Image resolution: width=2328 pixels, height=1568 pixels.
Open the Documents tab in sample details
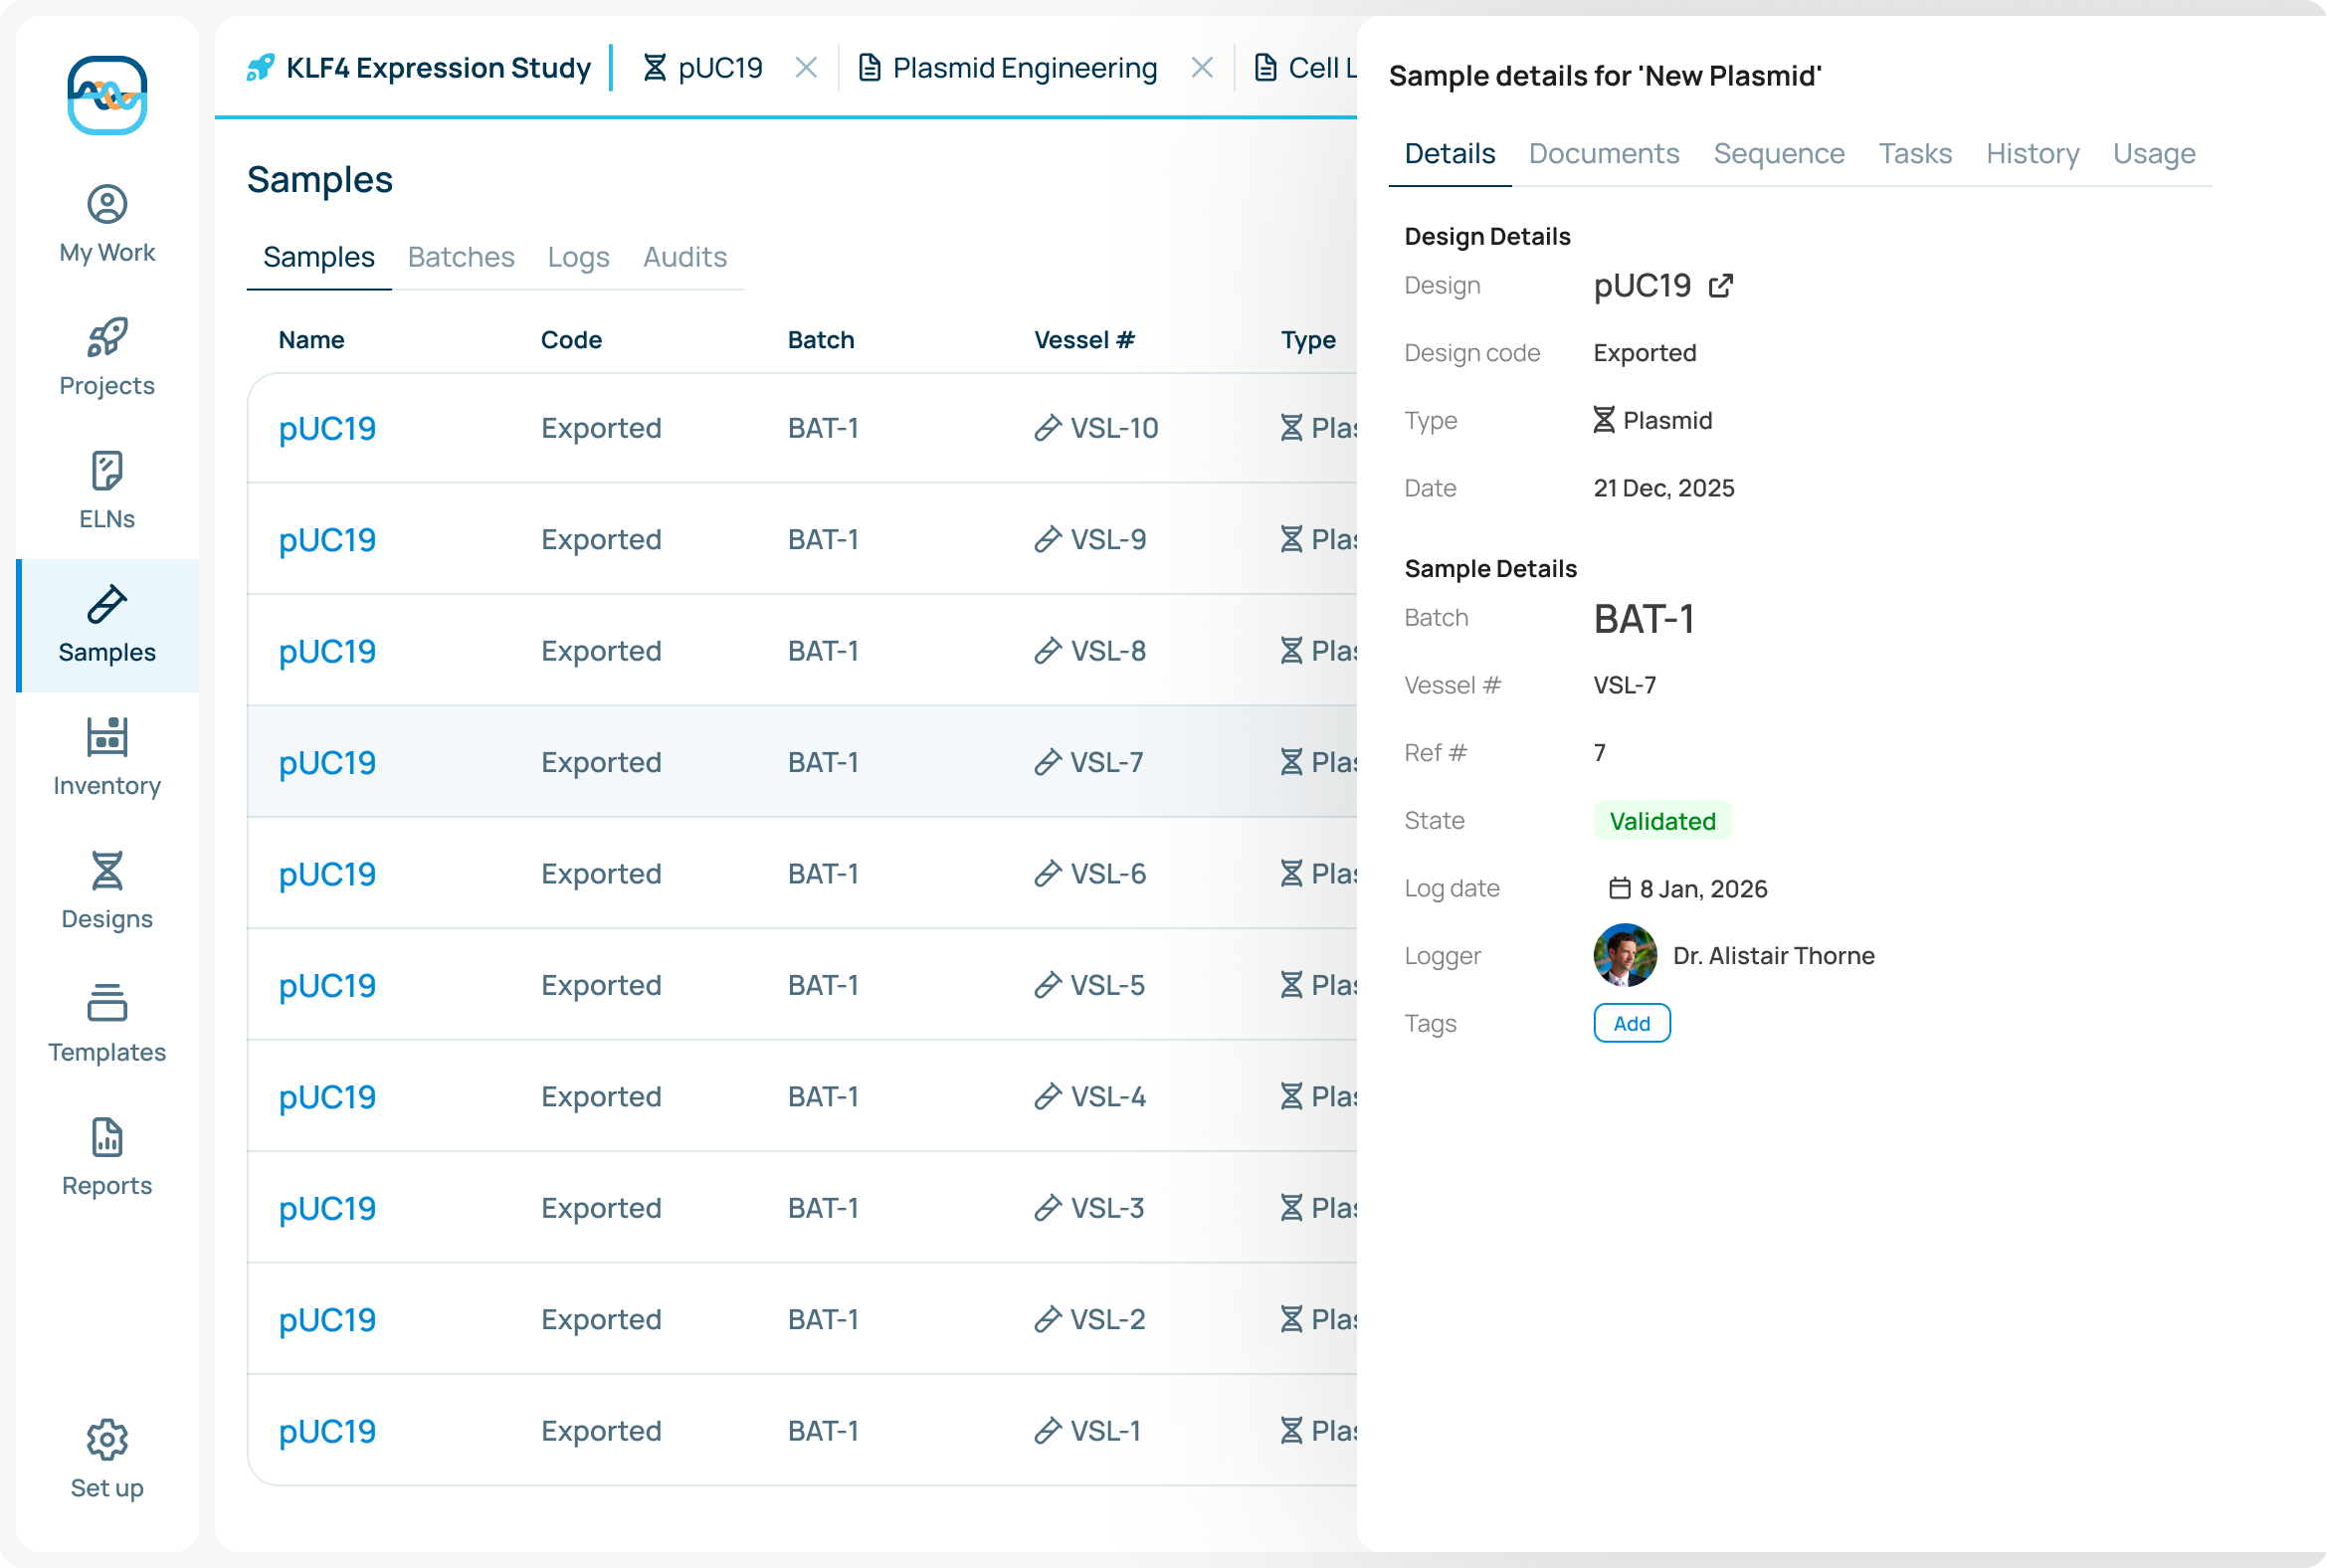coord(1604,153)
